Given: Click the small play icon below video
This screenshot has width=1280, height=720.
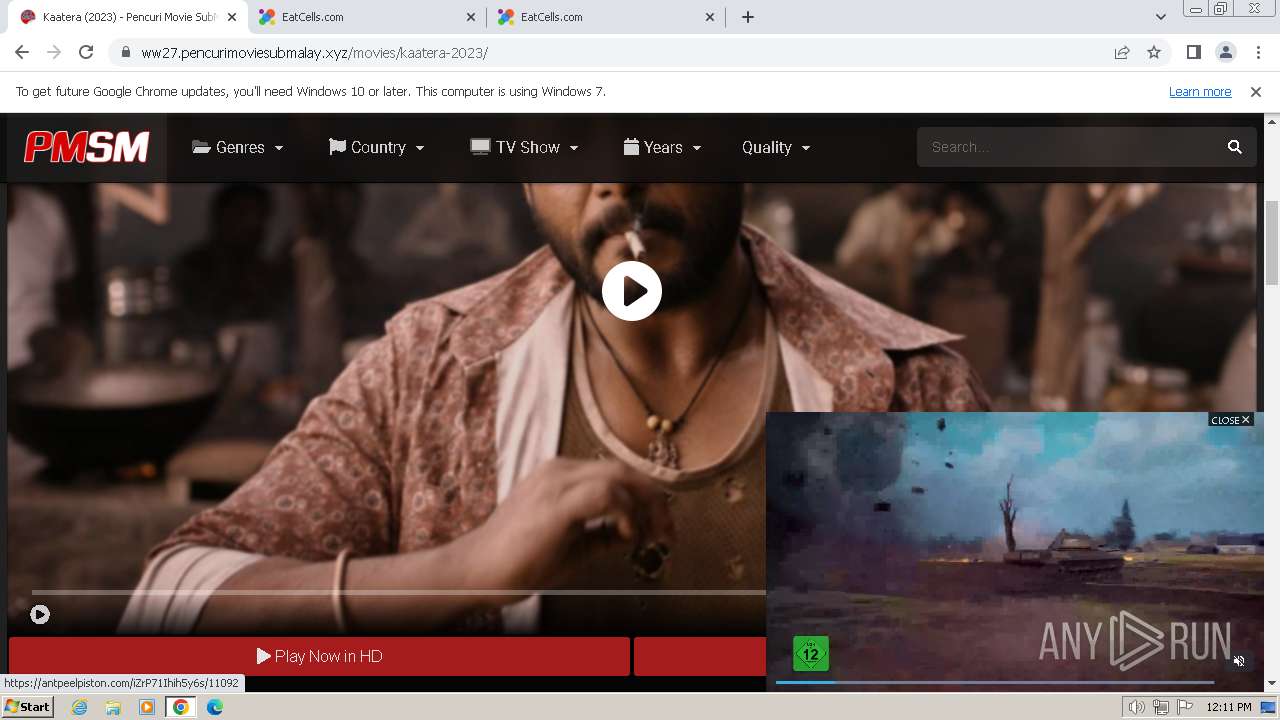Looking at the screenshot, I should (x=40, y=615).
